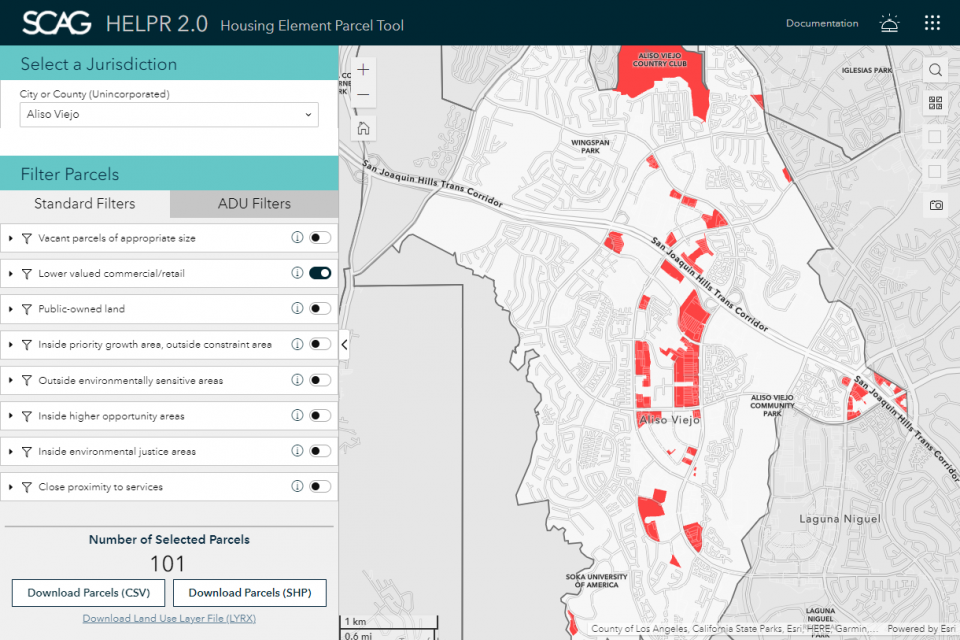Click the camera screenshot icon on map
The height and width of the screenshot is (640, 960).
click(x=935, y=205)
